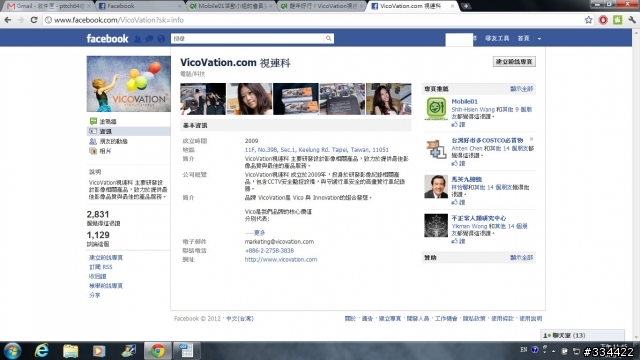Click the Home link in Facebook header
The image size is (640, 360).
click(x=523, y=38)
